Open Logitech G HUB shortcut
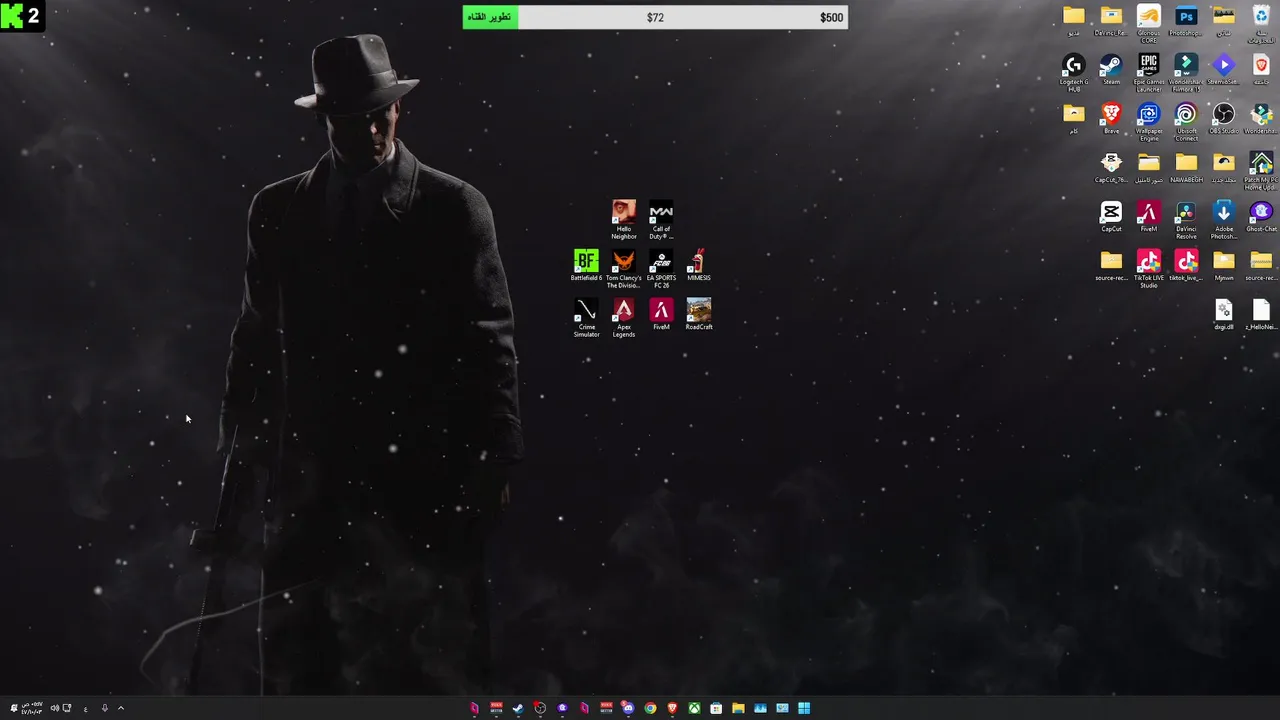The image size is (1280, 720). coord(1074,72)
